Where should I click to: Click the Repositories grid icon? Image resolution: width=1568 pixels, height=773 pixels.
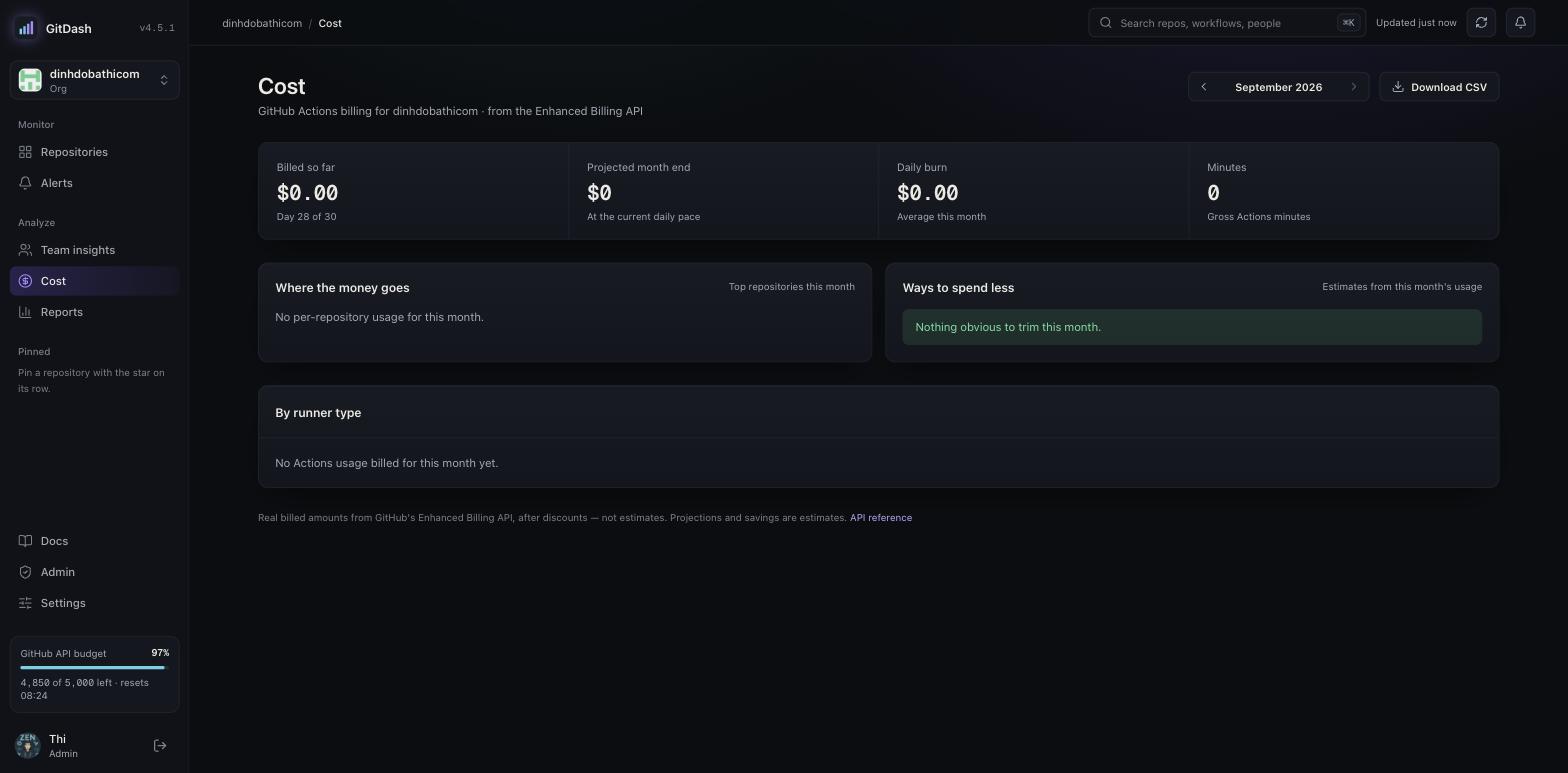coord(25,152)
